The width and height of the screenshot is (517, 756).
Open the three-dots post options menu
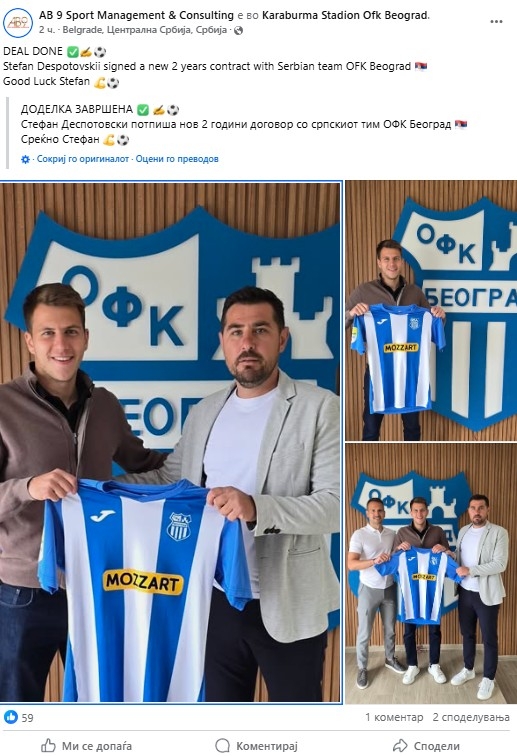tap(496, 22)
